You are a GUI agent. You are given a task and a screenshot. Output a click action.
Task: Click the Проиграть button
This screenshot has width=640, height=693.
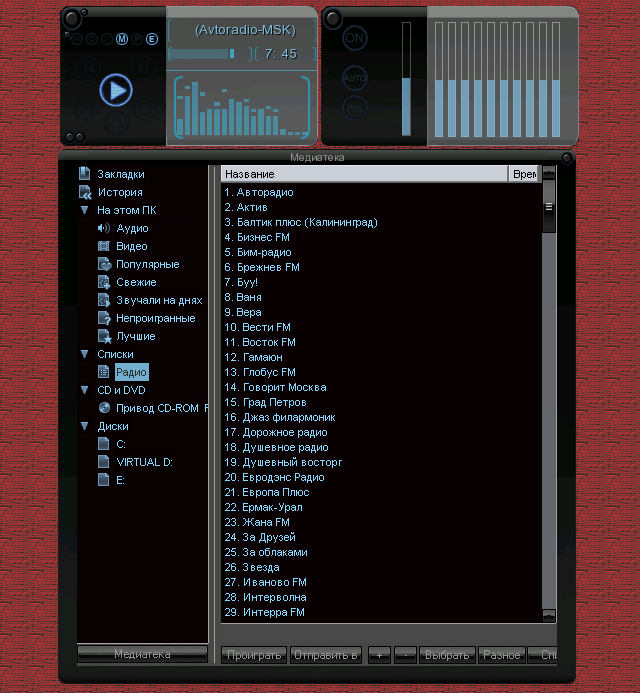[254, 655]
